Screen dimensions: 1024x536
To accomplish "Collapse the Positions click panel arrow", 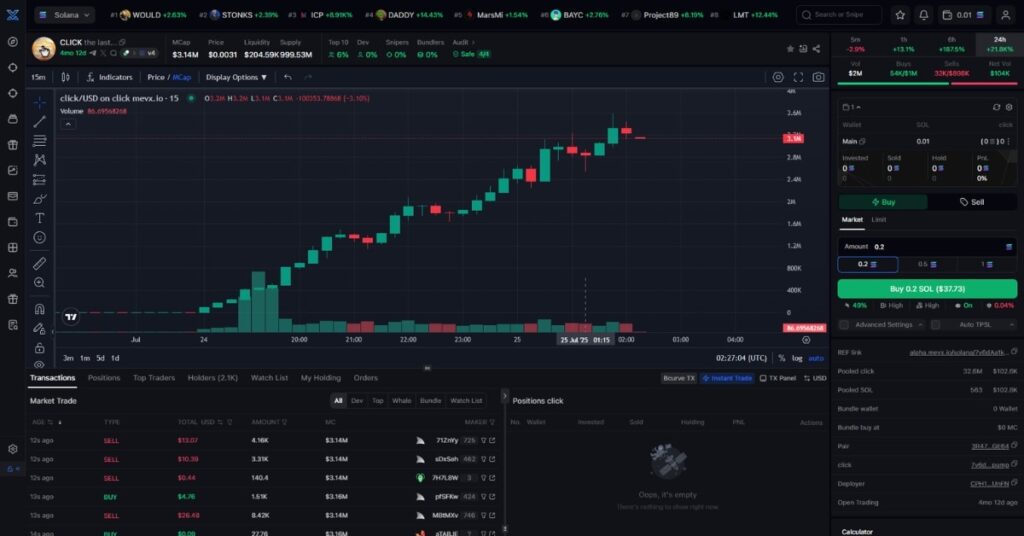I will 504,396.
